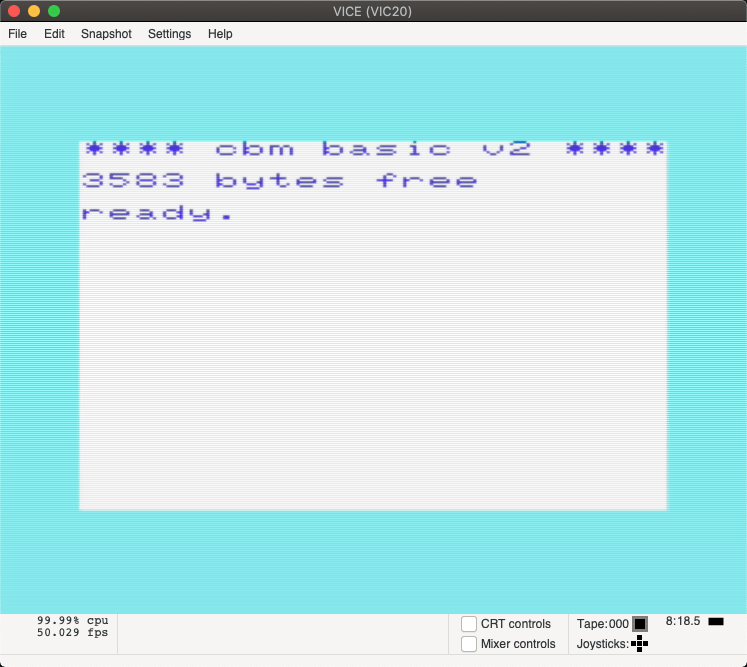Click the black drive LED indicator
Viewport: 747px width, 667px height.
(x=716, y=621)
